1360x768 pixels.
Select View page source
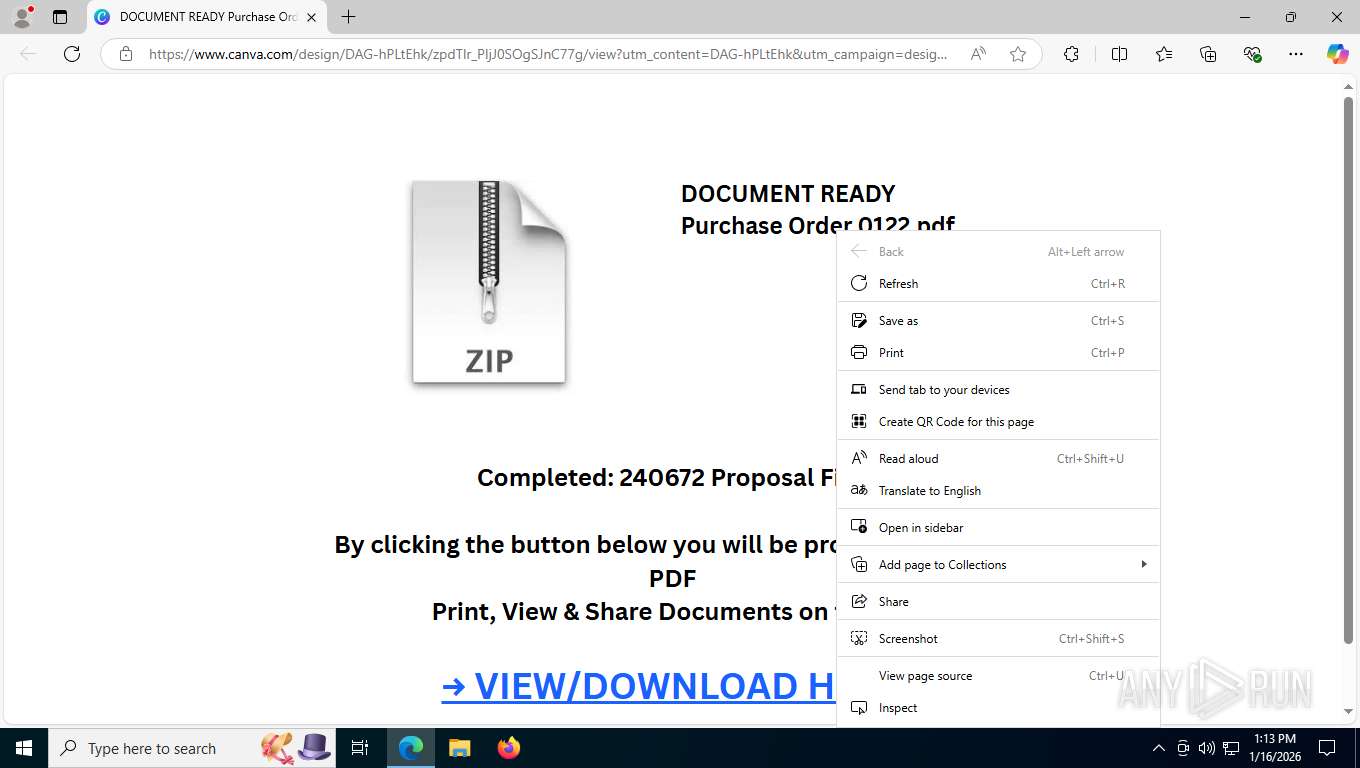(x=998, y=676)
